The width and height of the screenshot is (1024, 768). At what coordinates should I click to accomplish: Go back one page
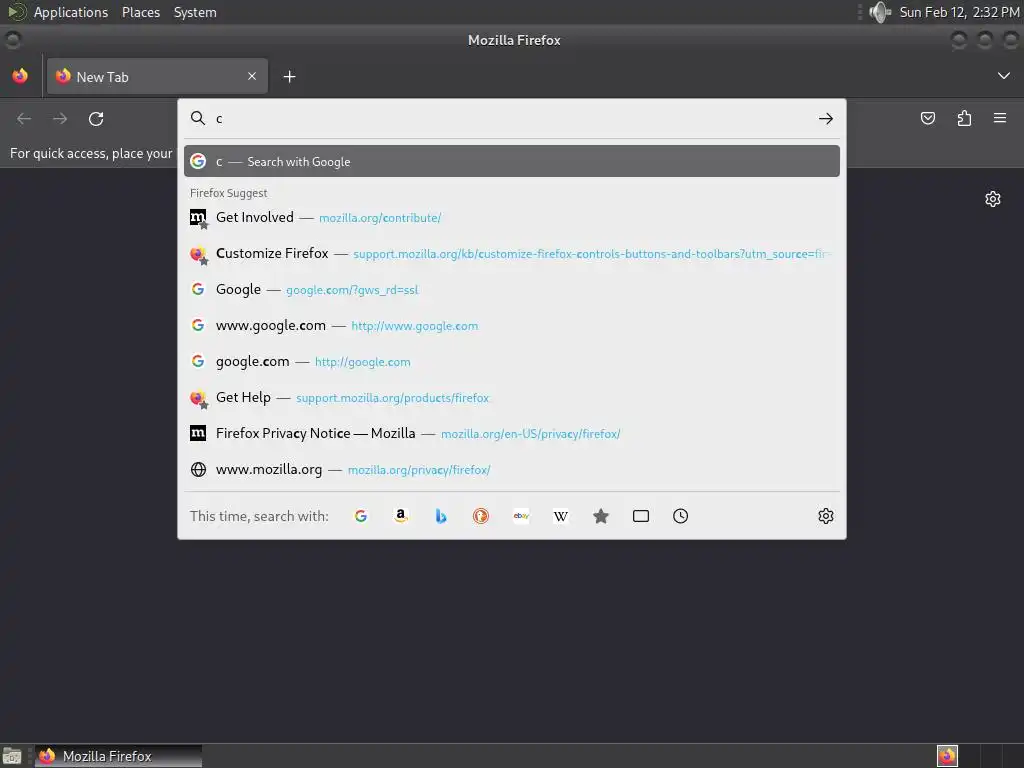pyautogui.click(x=24, y=118)
